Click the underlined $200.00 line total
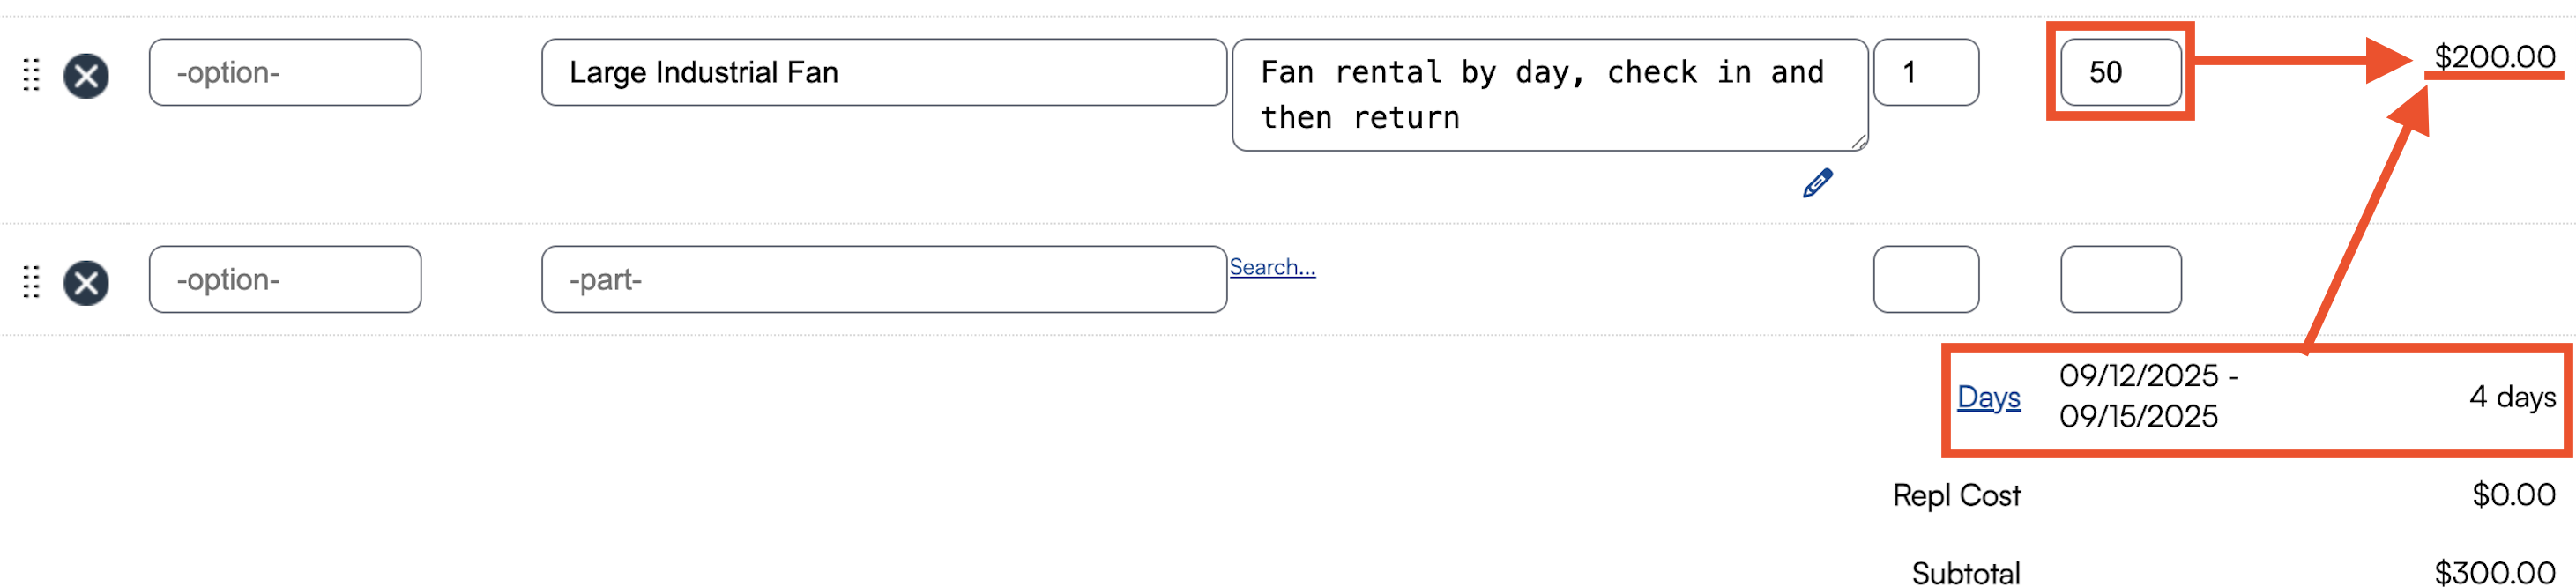The image size is (2576, 587). [2494, 57]
